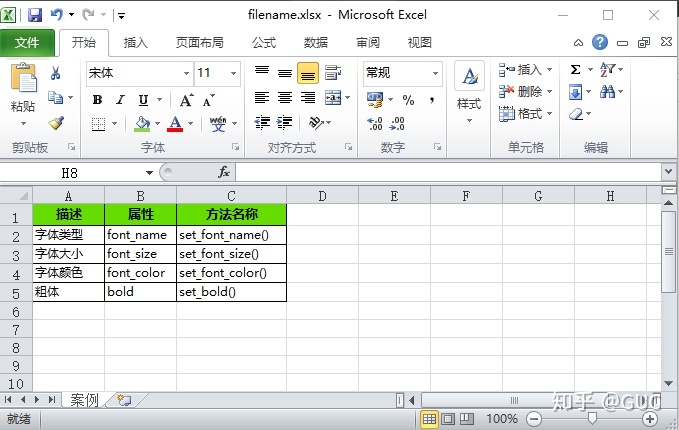Switch to 页面布局 ribbon tab
This screenshot has height=430, width=679.
point(200,42)
